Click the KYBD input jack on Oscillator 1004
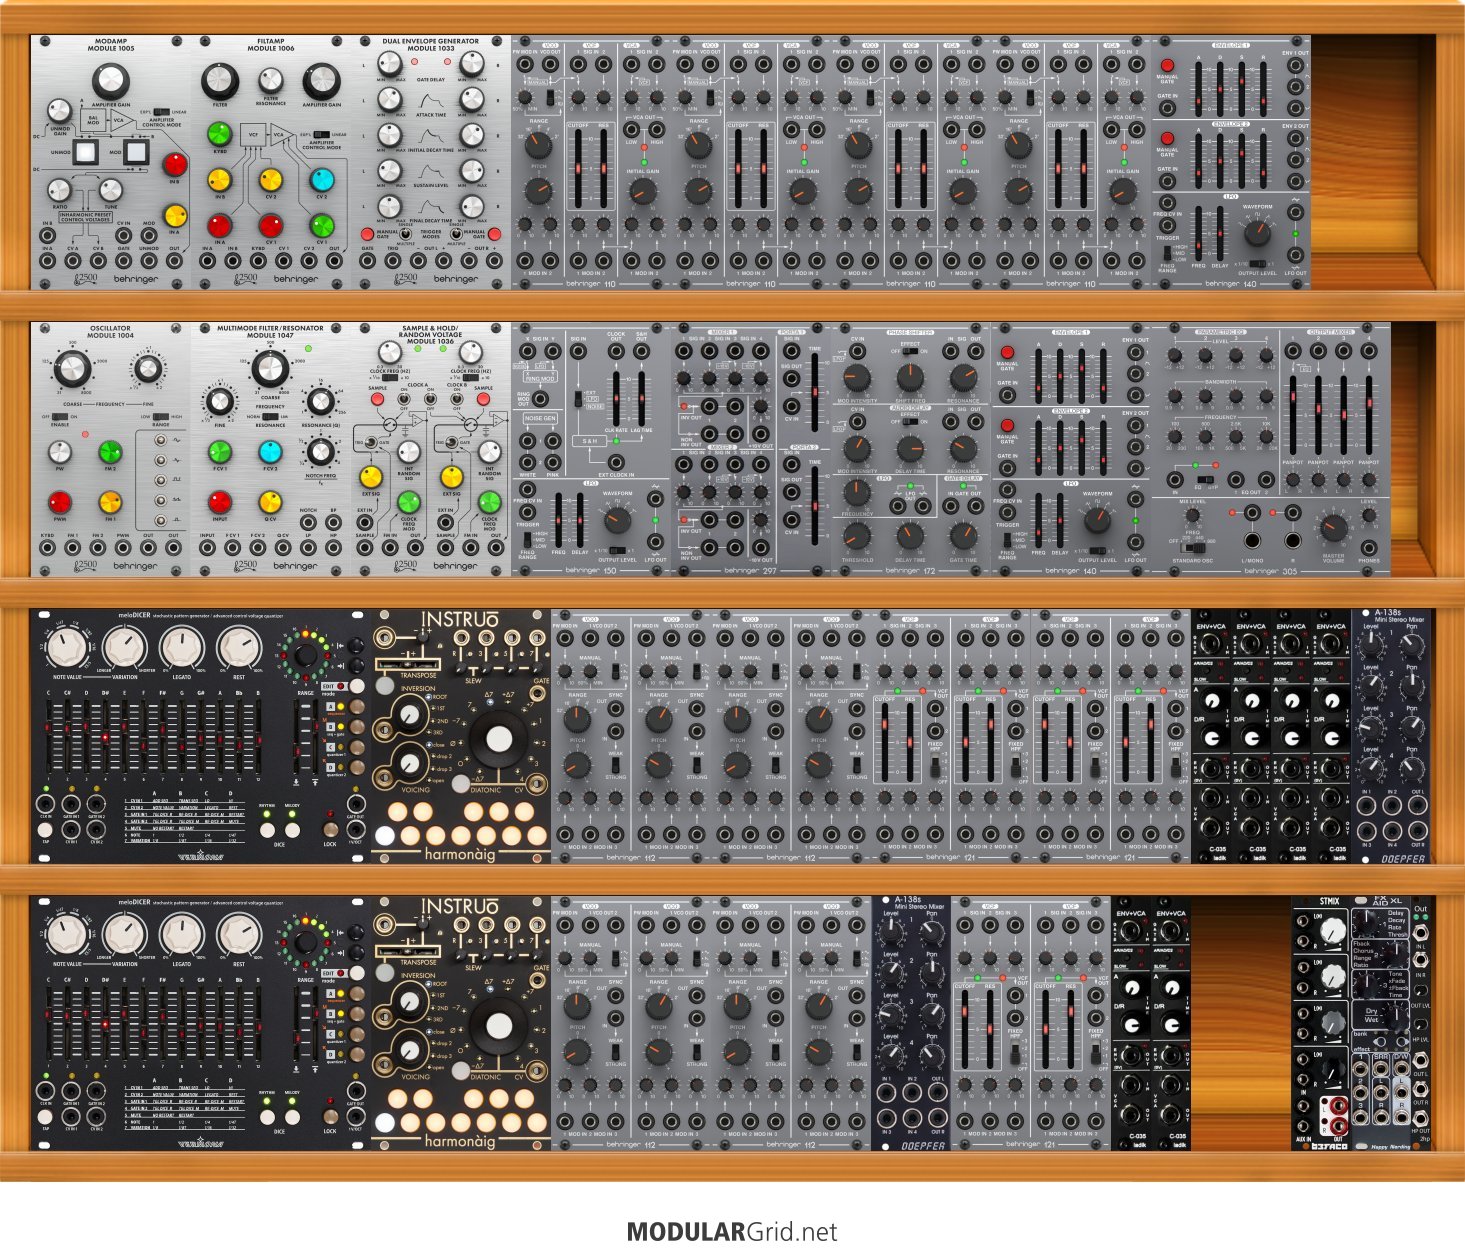This screenshot has width=1465, height=1253. [x=47, y=549]
